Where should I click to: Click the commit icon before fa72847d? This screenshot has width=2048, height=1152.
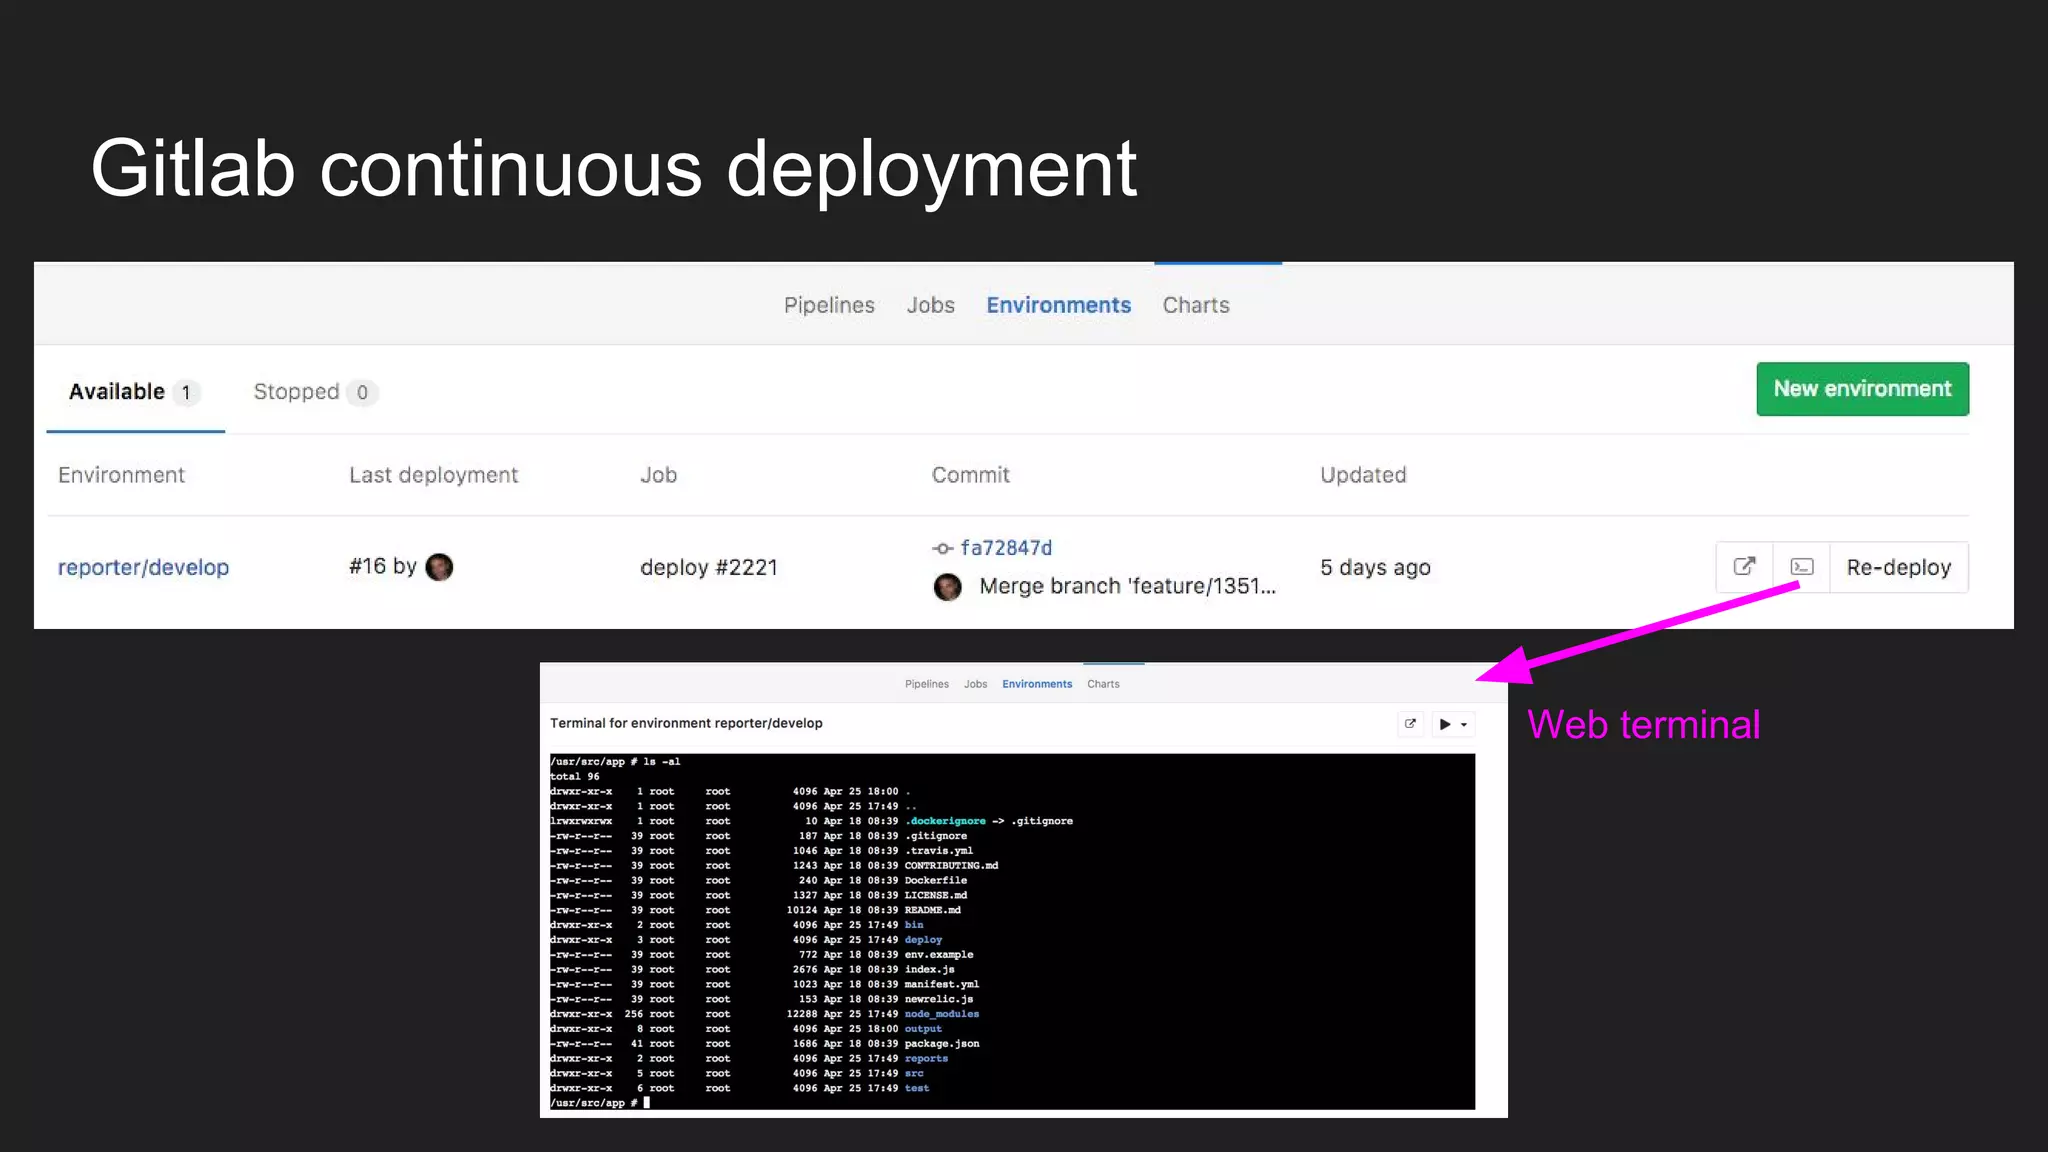[942, 548]
